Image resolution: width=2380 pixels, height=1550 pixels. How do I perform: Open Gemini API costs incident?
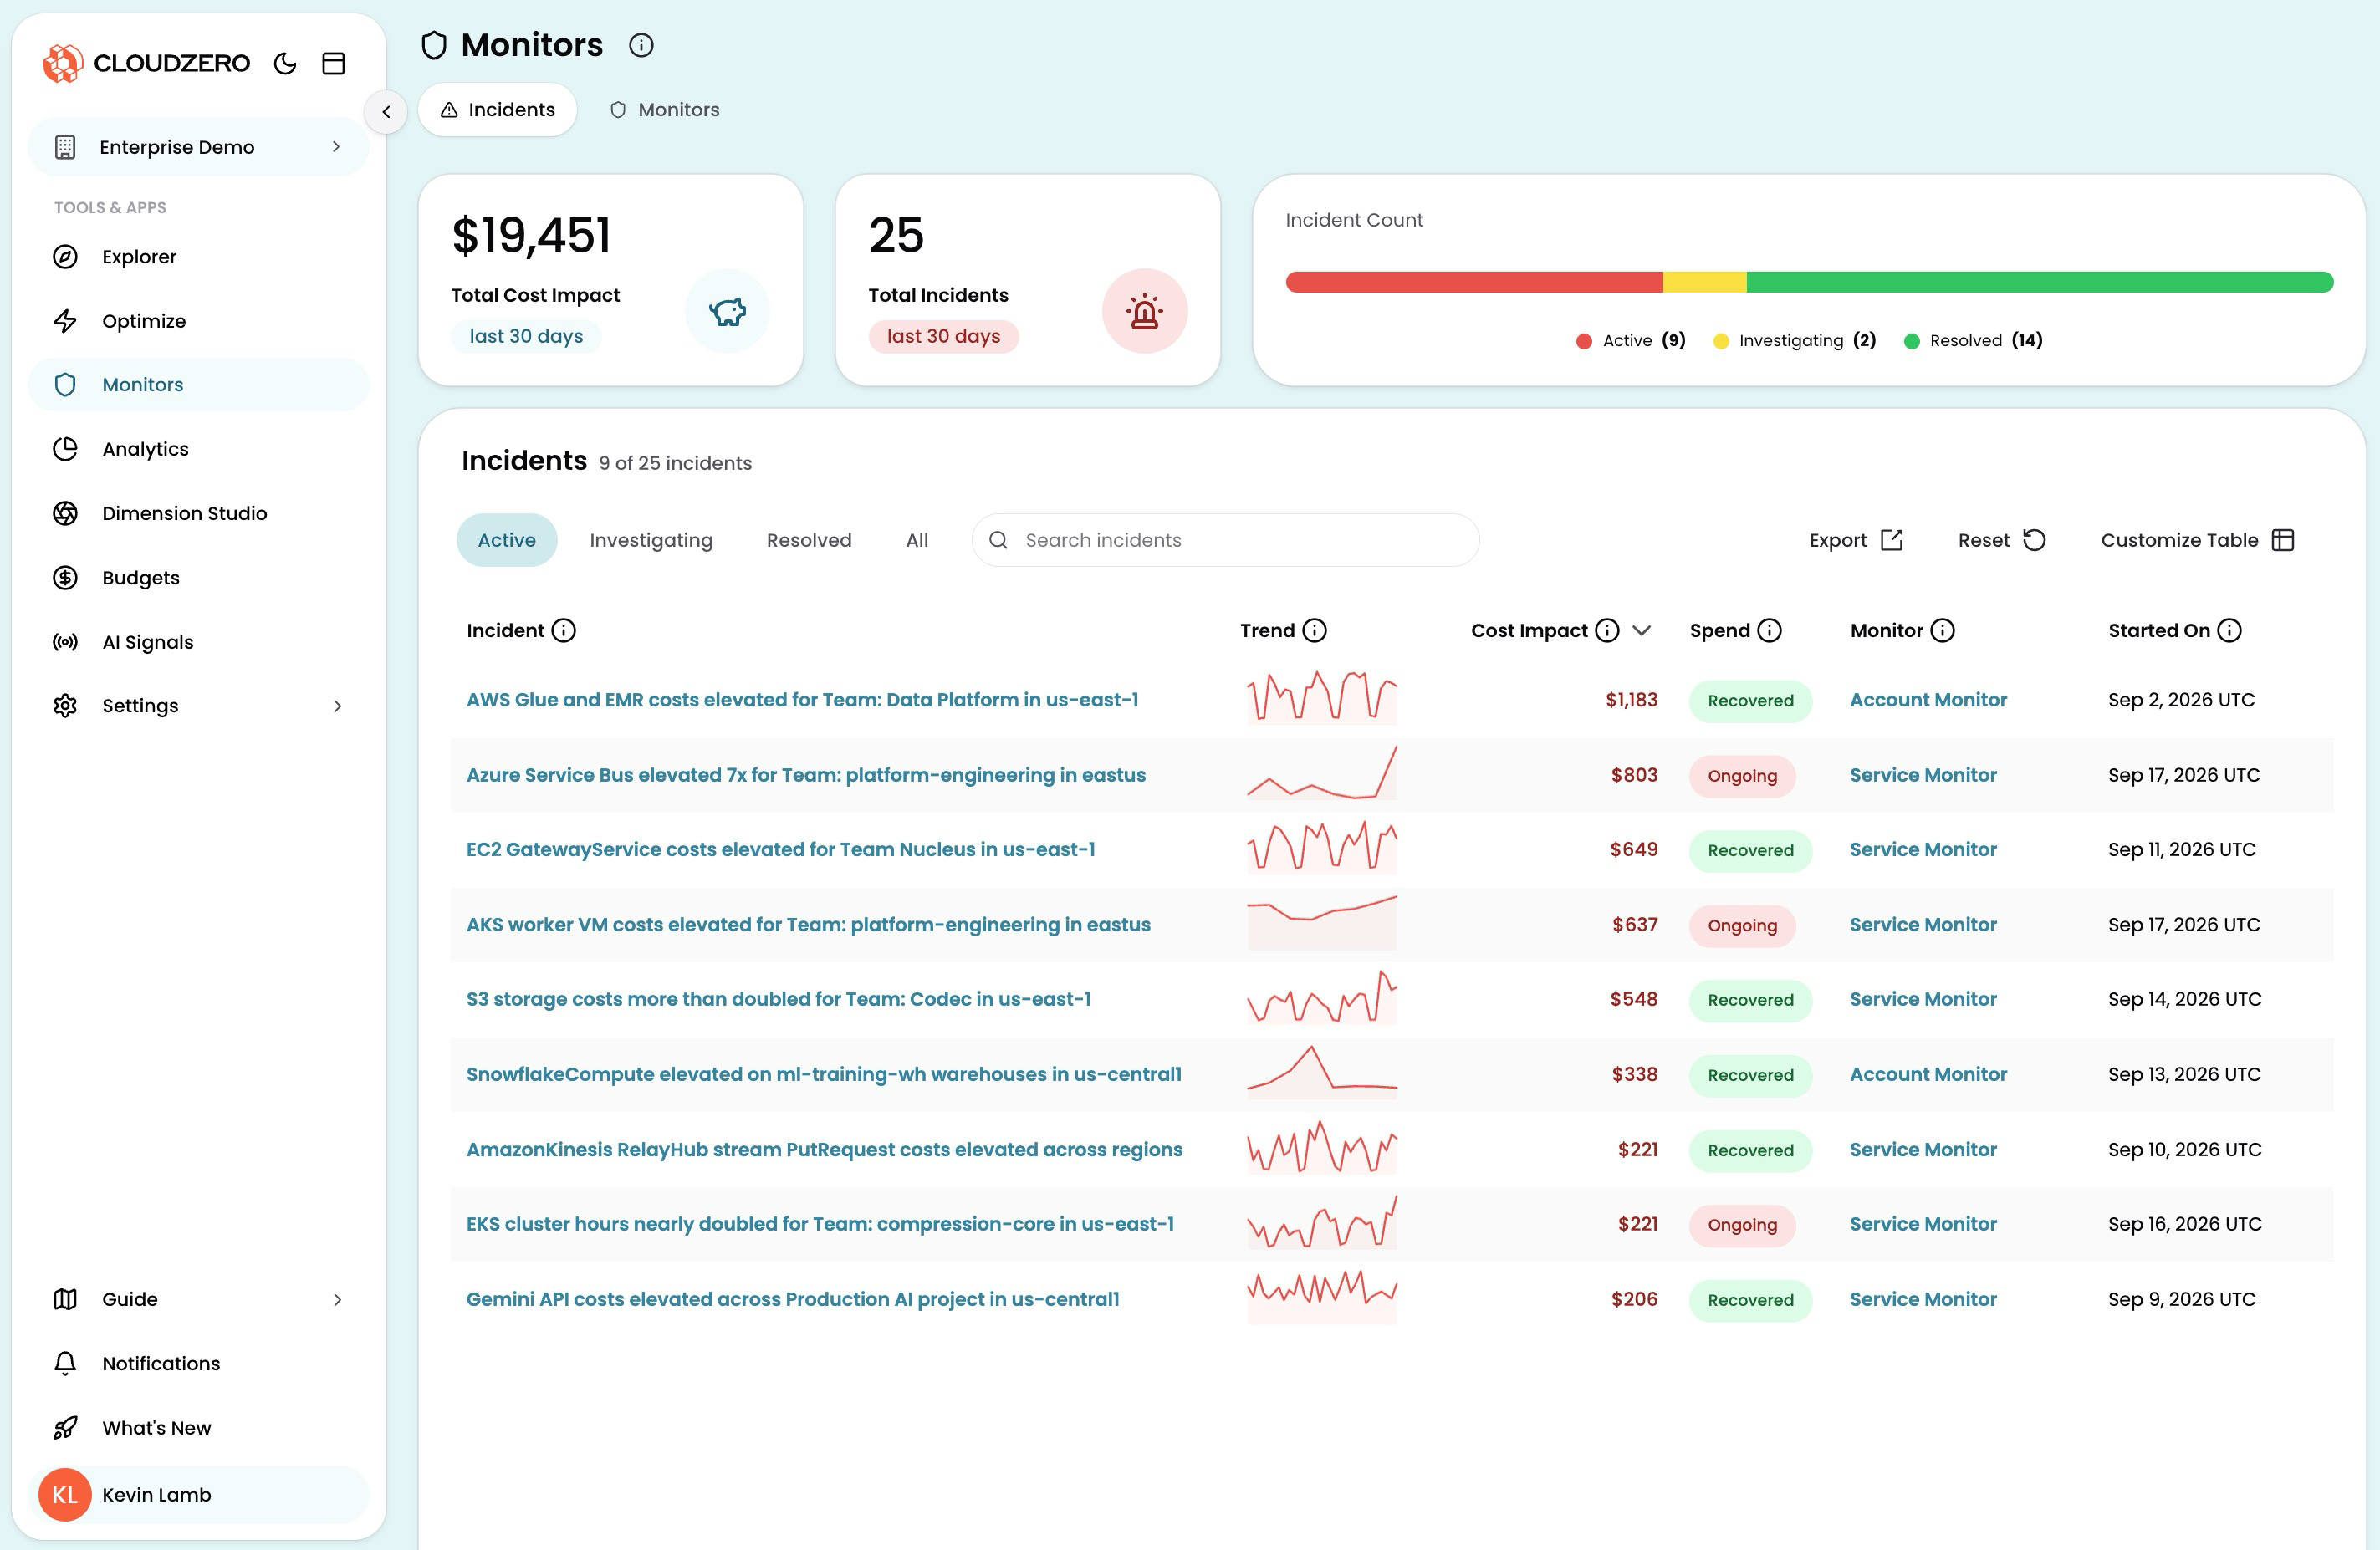click(x=792, y=1299)
